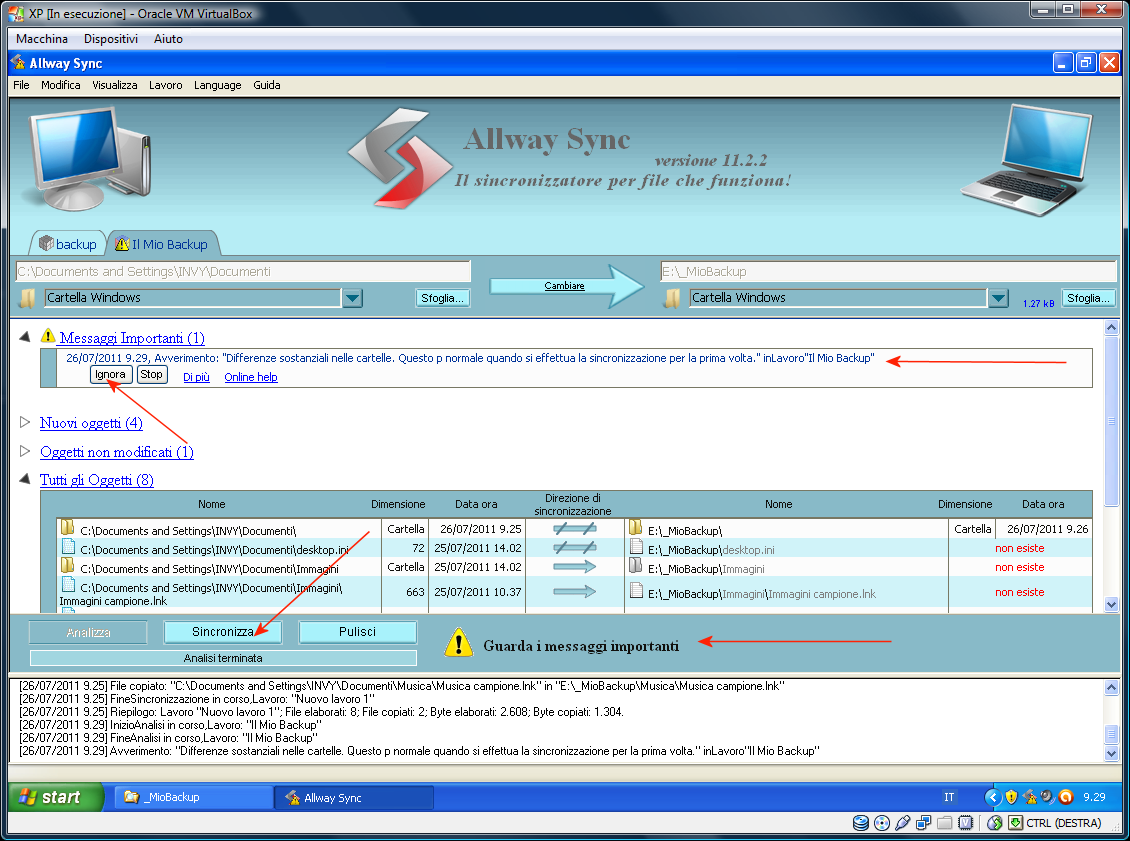Screen dimensions: 1130x841
Task: Click the Tutti gli Oggetti (8) link
Action: click(x=97, y=480)
